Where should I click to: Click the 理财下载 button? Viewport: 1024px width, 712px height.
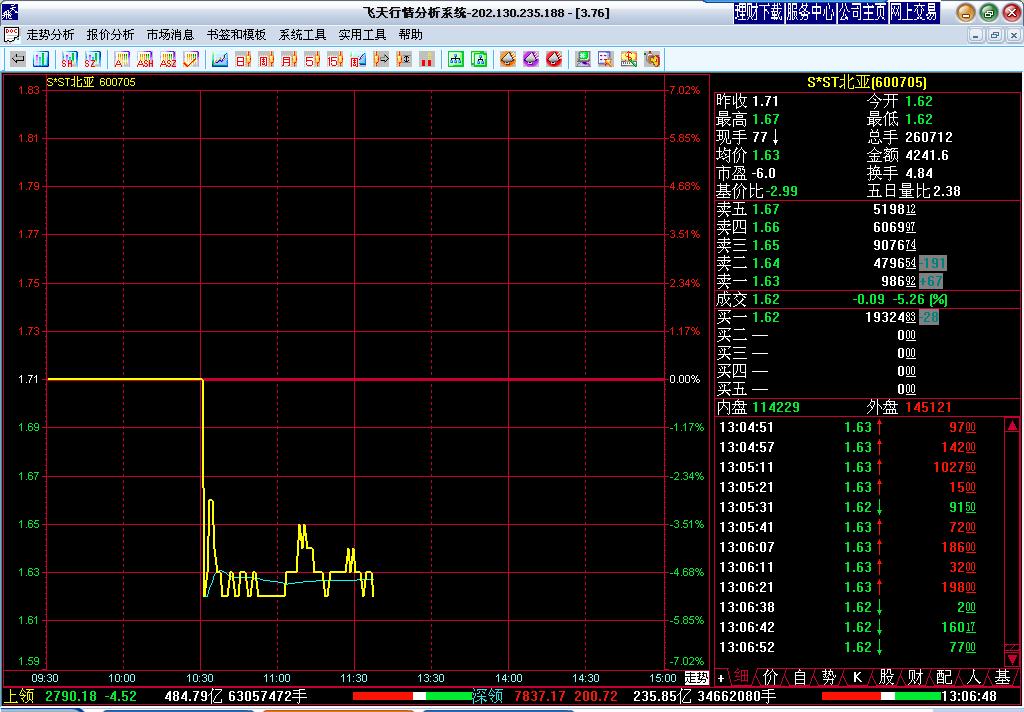point(758,12)
